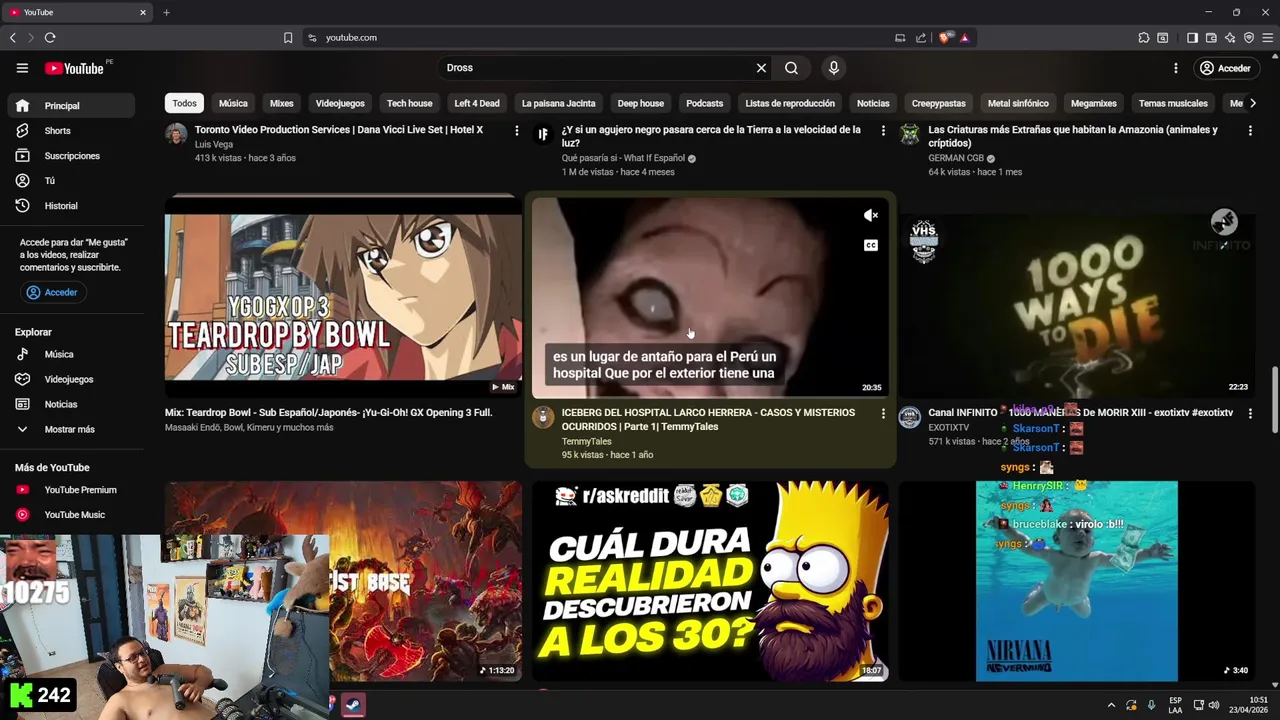The width and height of the screenshot is (1280, 720).
Task: Select the Metal sinfónico chip
Action: coord(1018,103)
